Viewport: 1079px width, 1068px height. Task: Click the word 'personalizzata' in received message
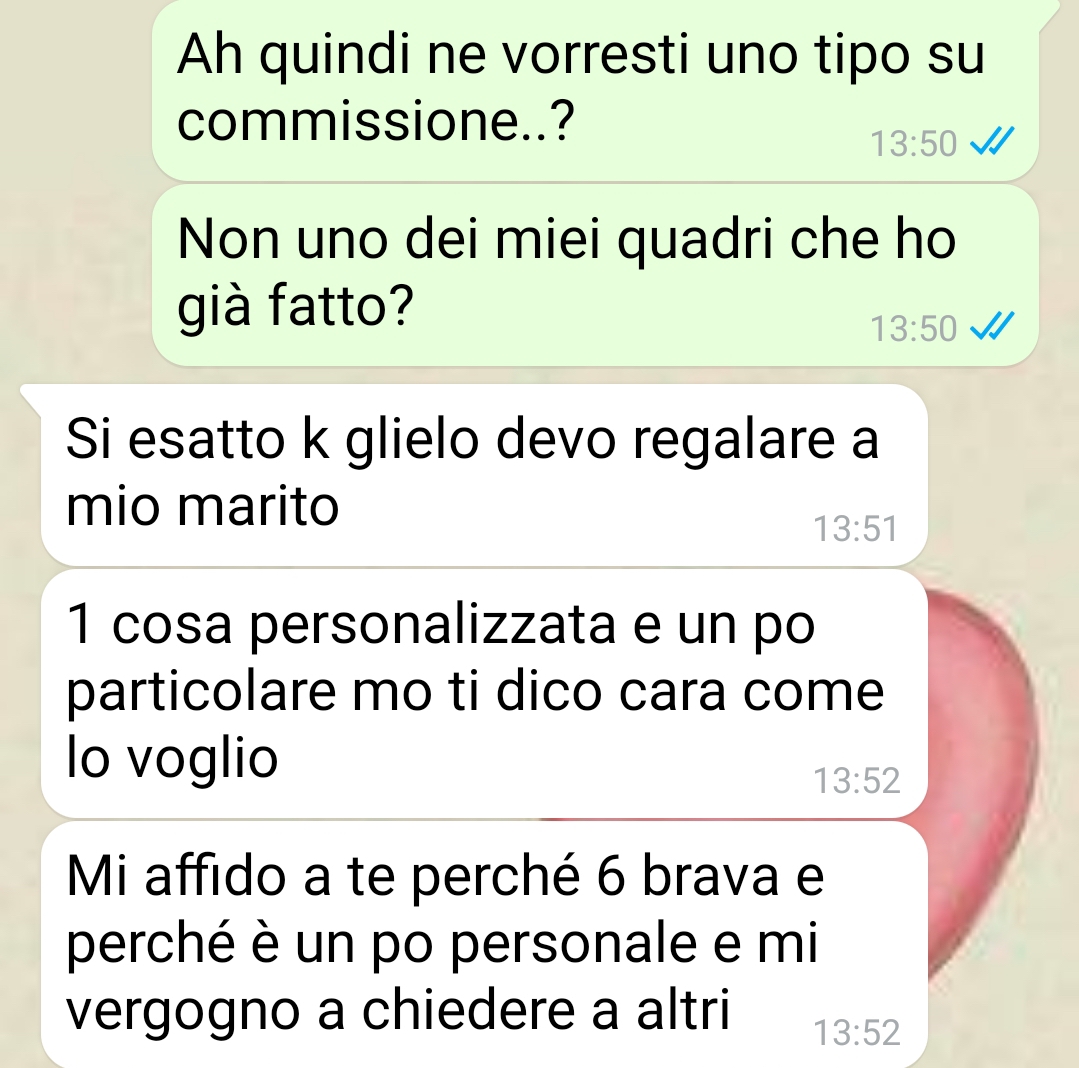(x=433, y=626)
